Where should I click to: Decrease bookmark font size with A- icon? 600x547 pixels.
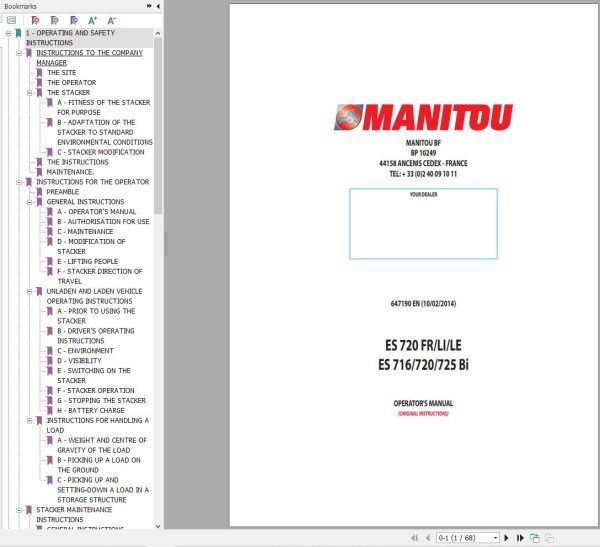(x=111, y=20)
